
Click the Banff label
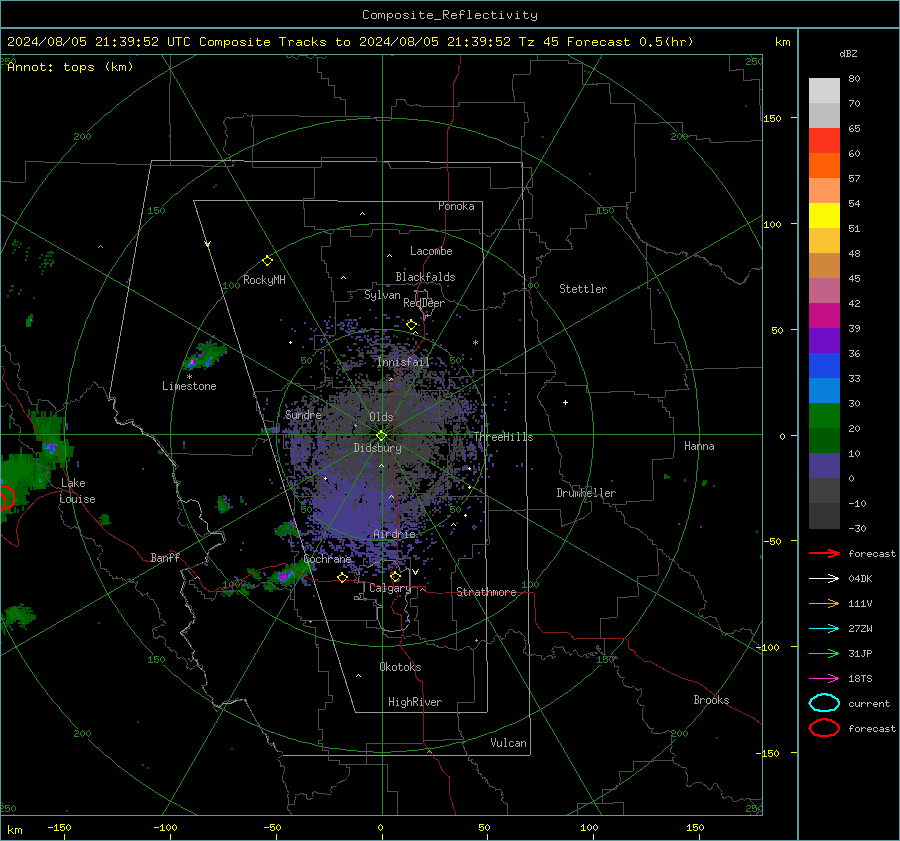(165, 558)
